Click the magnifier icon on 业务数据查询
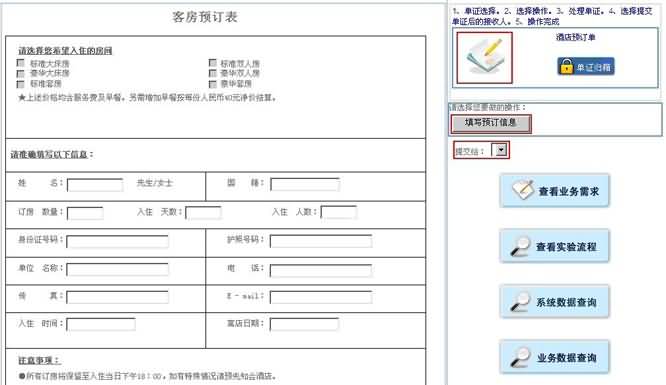Image resolution: width=666 pixels, height=385 pixels. click(520, 357)
